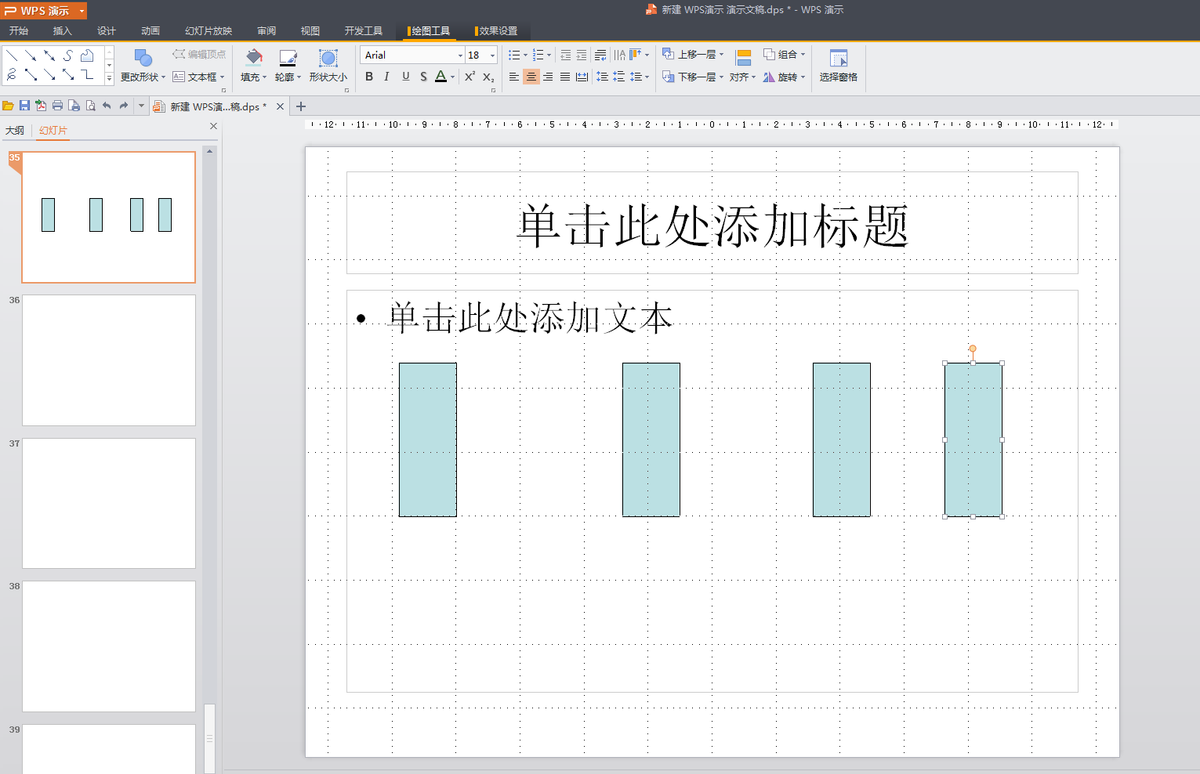Click the rotation handle of selected rectangle
The image size is (1200, 774).
[972, 349]
